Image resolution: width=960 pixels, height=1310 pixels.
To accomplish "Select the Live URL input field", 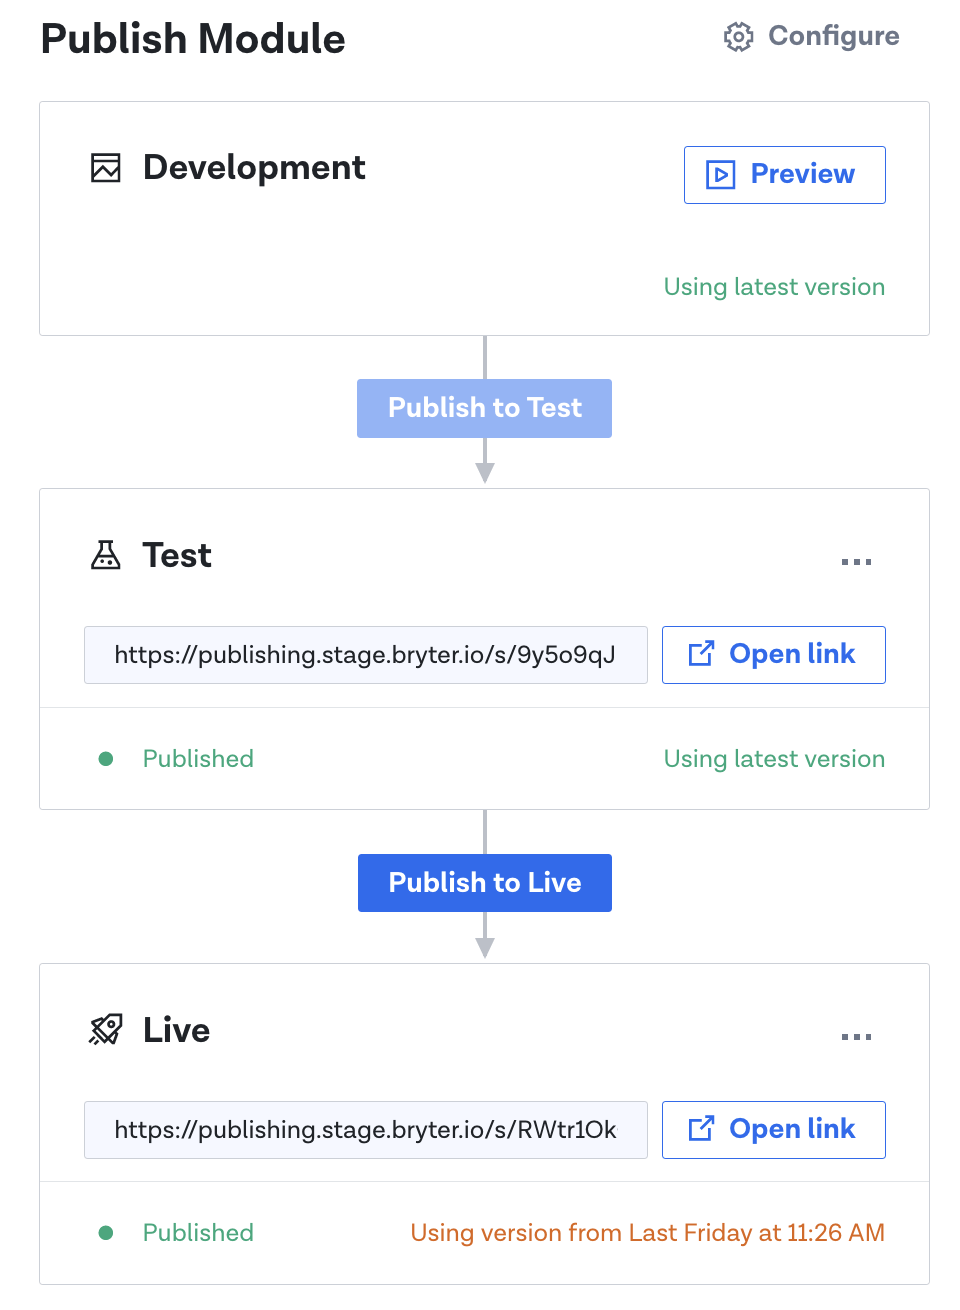I will (365, 1130).
